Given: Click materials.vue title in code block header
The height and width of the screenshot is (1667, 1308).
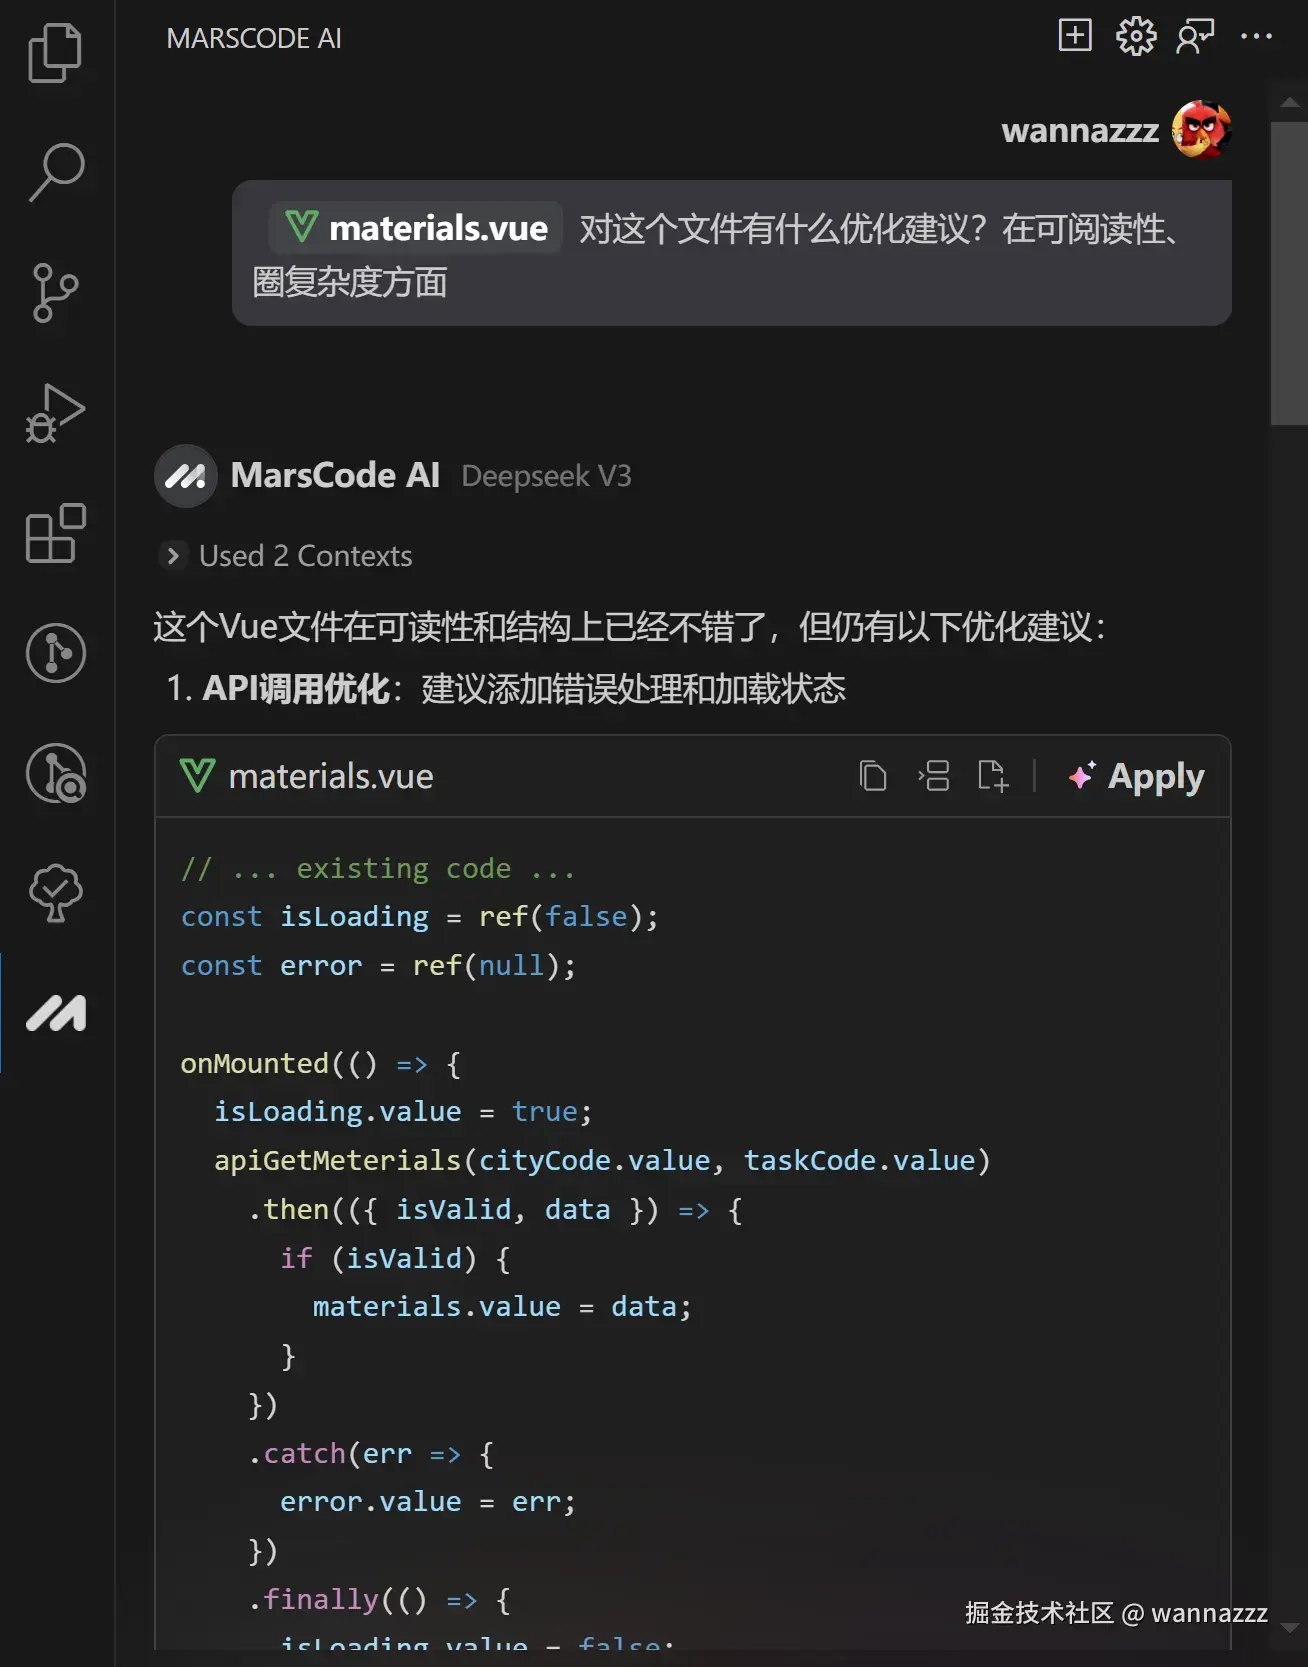Looking at the screenshot, I should click(330, 776).
